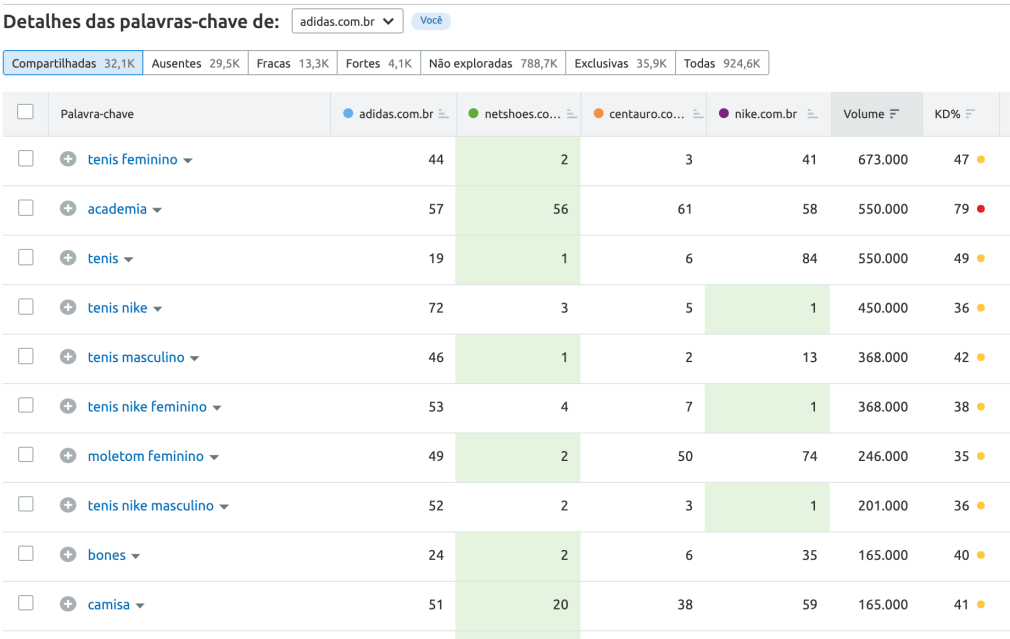The image size is (1010, 639).
Task: Add 'tenis' keyword using plus icon
Action: click(x=68, y=258)
